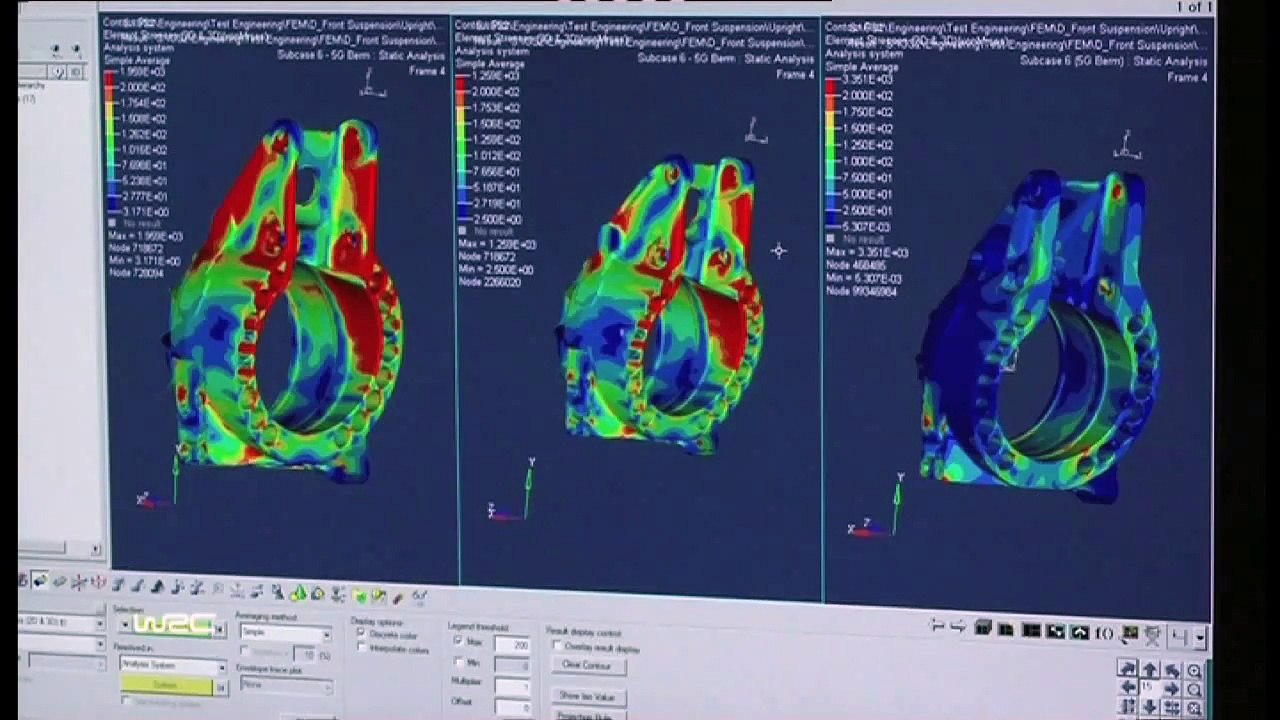Click the clockwise rotate arrow view icon
Image resolution: width=1280 pixels, height=720 pixels.
tap(1128, 669)
